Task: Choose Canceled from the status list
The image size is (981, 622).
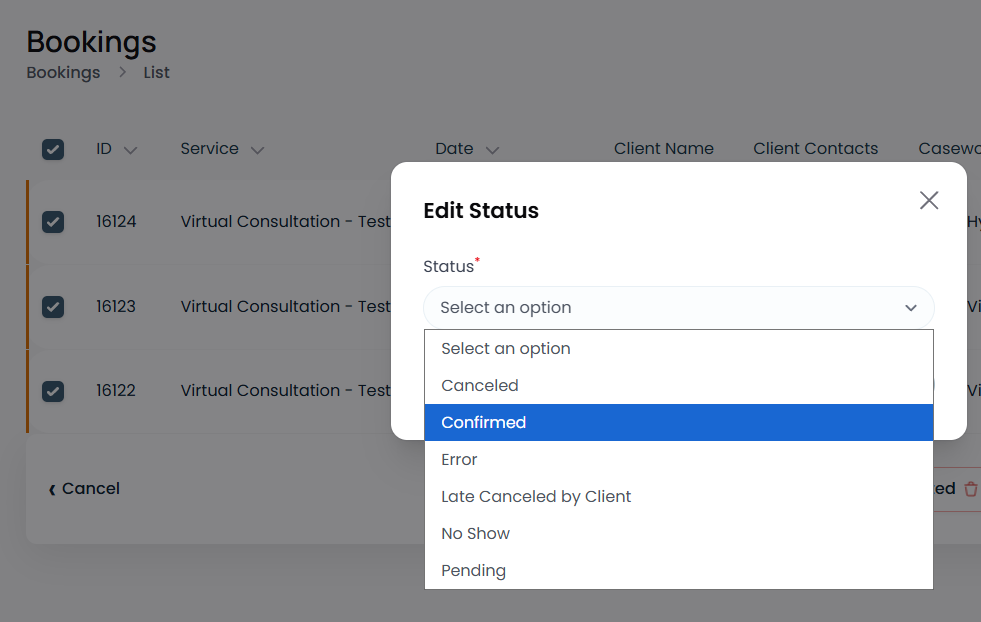Action: tap(679, 385)
